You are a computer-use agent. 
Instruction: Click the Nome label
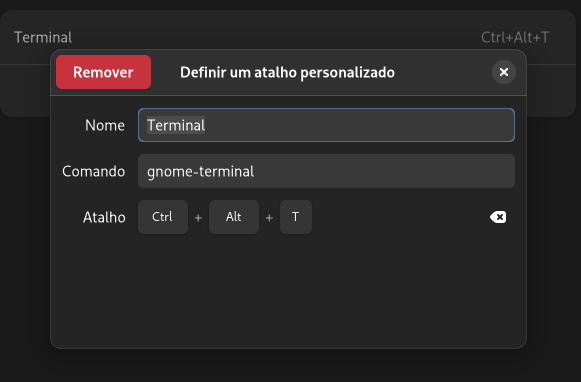(105, 126)
